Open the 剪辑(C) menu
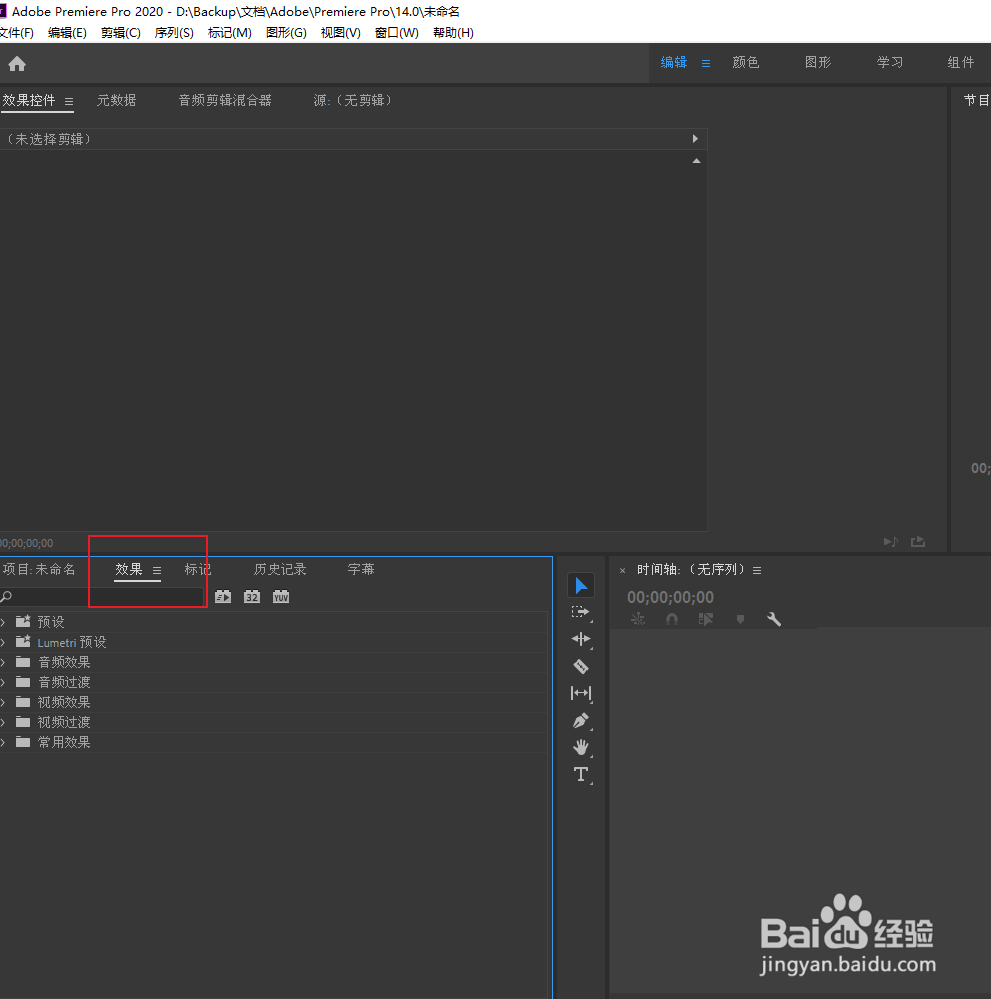Viewport: 991px width, 999px height. coord(120,32)
